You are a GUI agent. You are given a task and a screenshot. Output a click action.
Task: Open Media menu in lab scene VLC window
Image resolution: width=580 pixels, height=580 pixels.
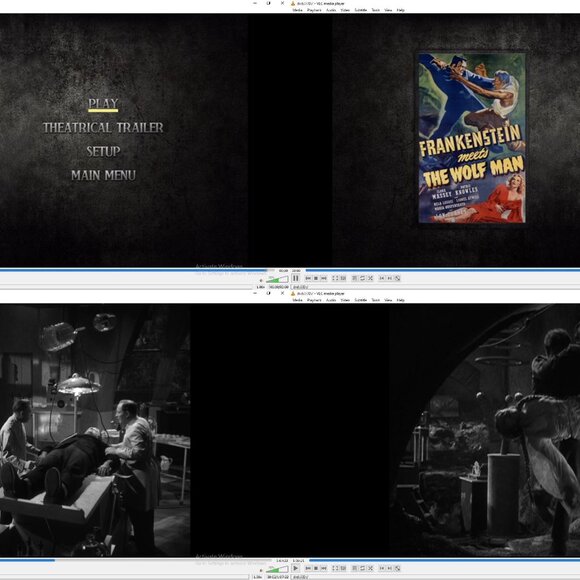coord(297,300)
